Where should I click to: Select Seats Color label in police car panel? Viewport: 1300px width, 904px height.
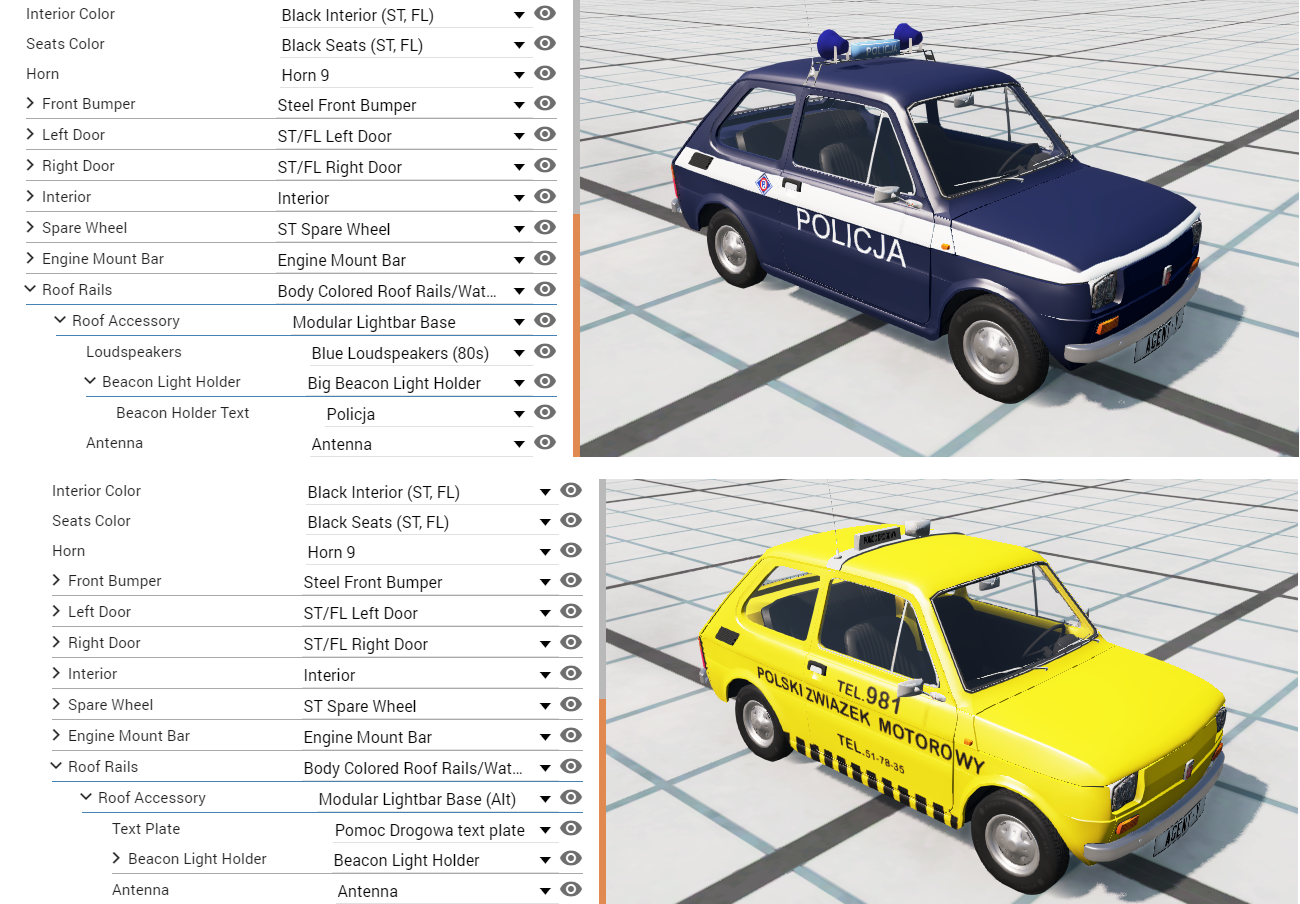(x=65, y=44)
